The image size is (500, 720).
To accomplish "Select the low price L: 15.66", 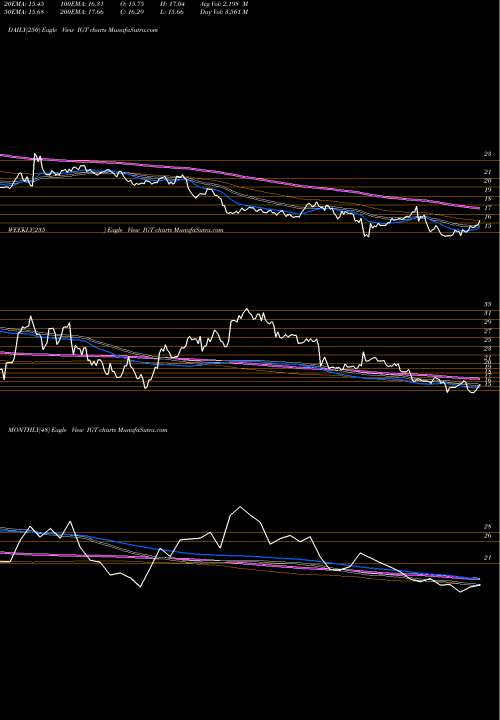I will tap(173, 12).
